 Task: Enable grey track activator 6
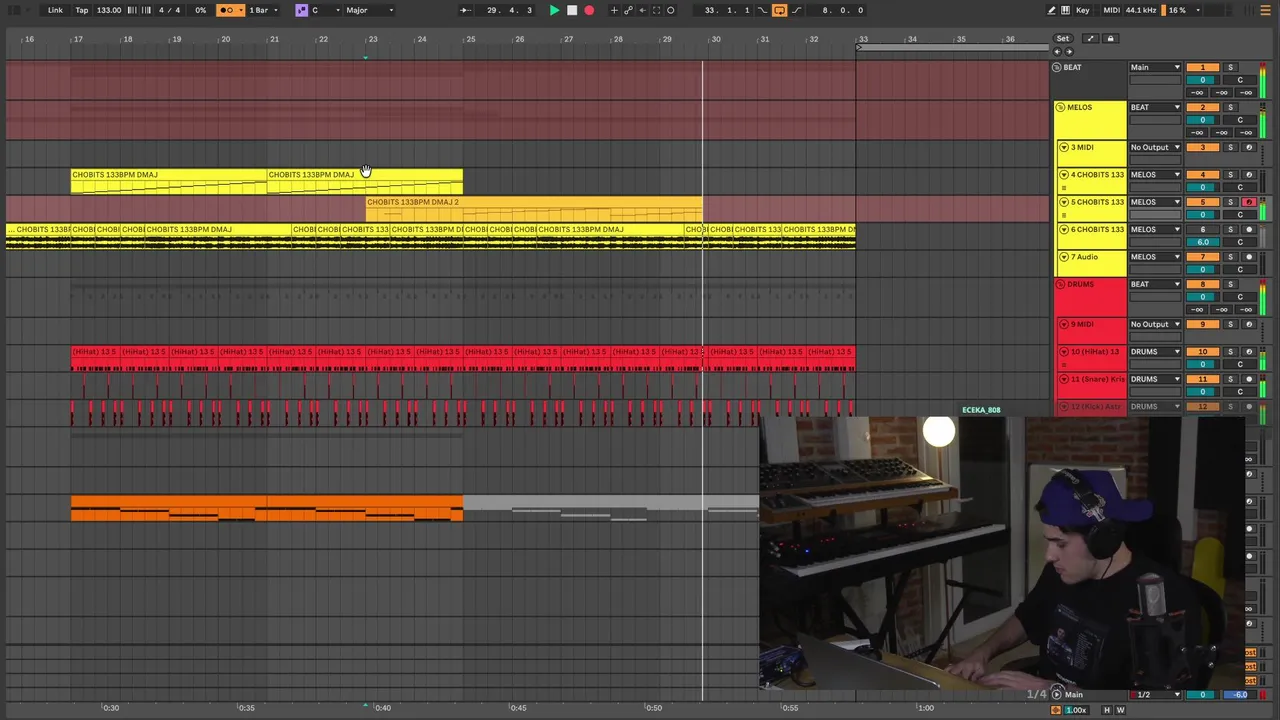1203,229
